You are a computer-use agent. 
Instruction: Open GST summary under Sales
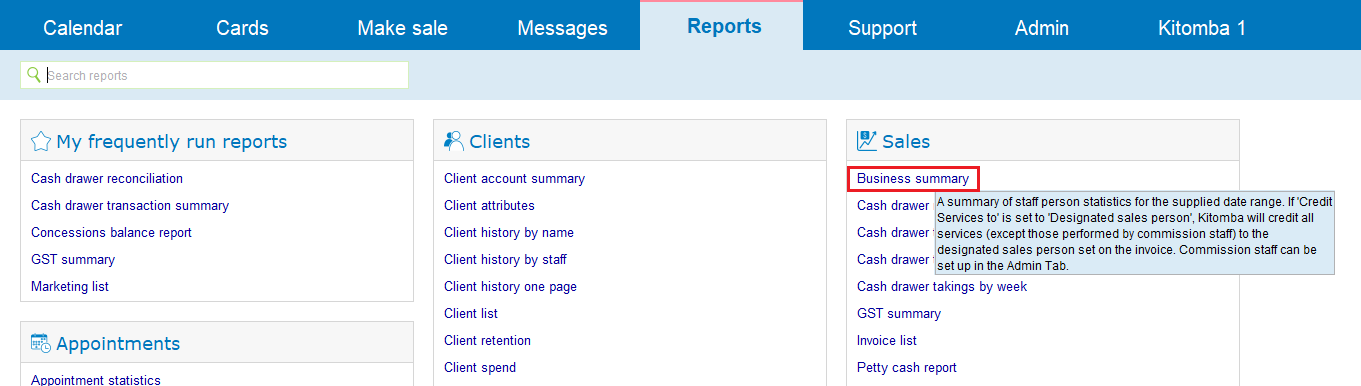899,314
